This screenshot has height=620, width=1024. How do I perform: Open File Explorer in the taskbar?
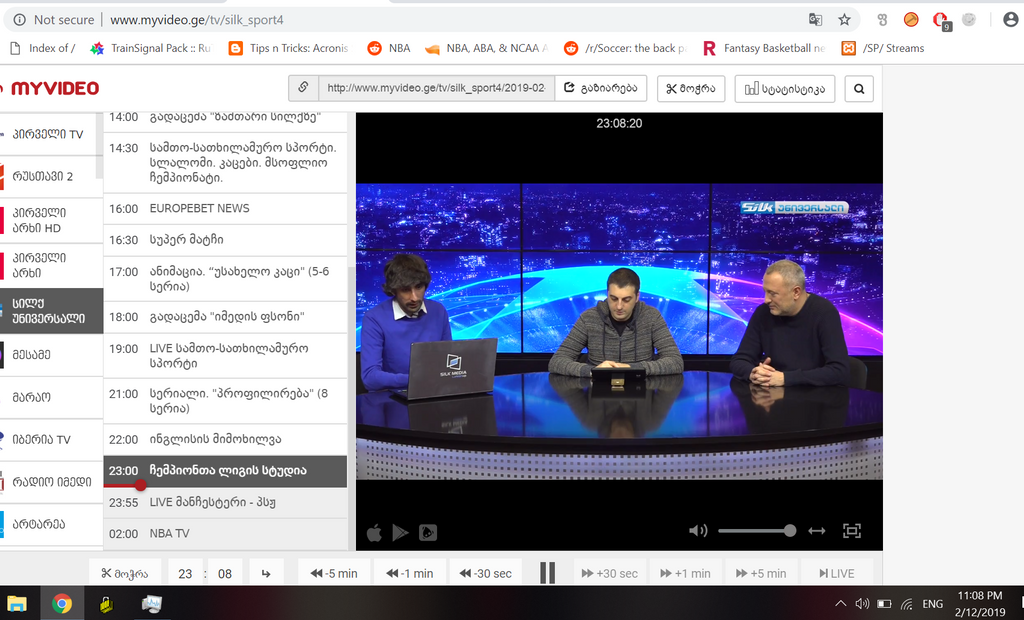[x=17, y=603]
